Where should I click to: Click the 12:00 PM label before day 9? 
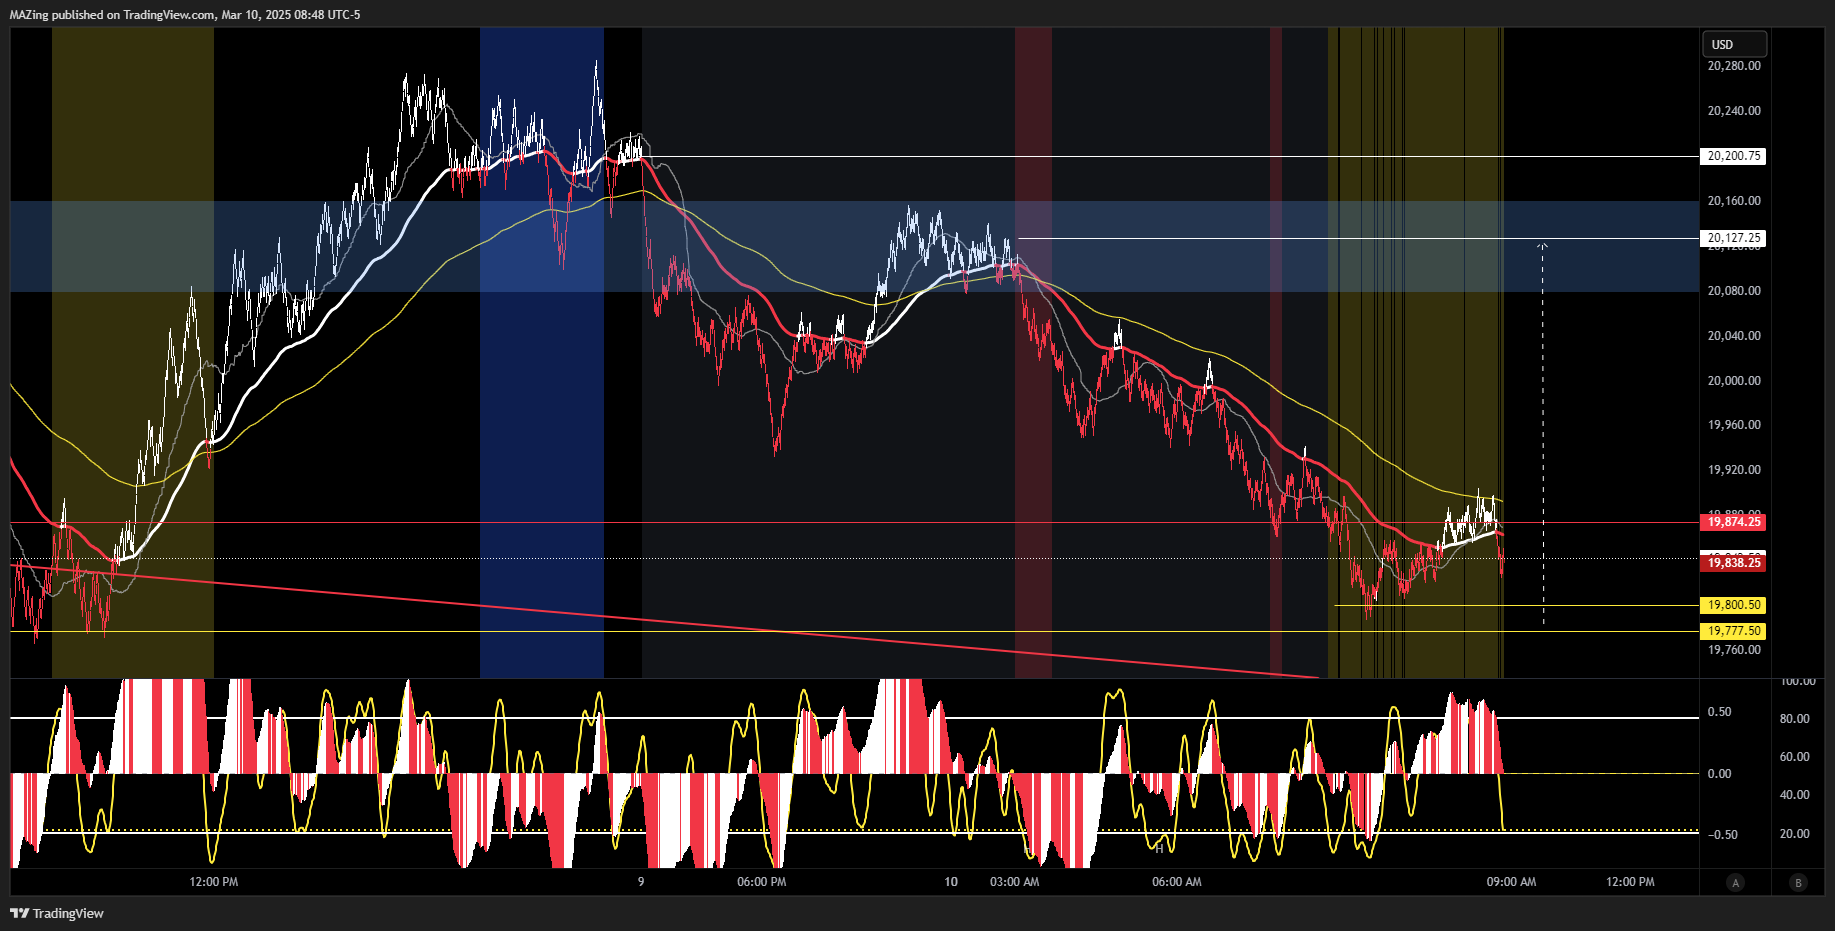coord(214,882)
